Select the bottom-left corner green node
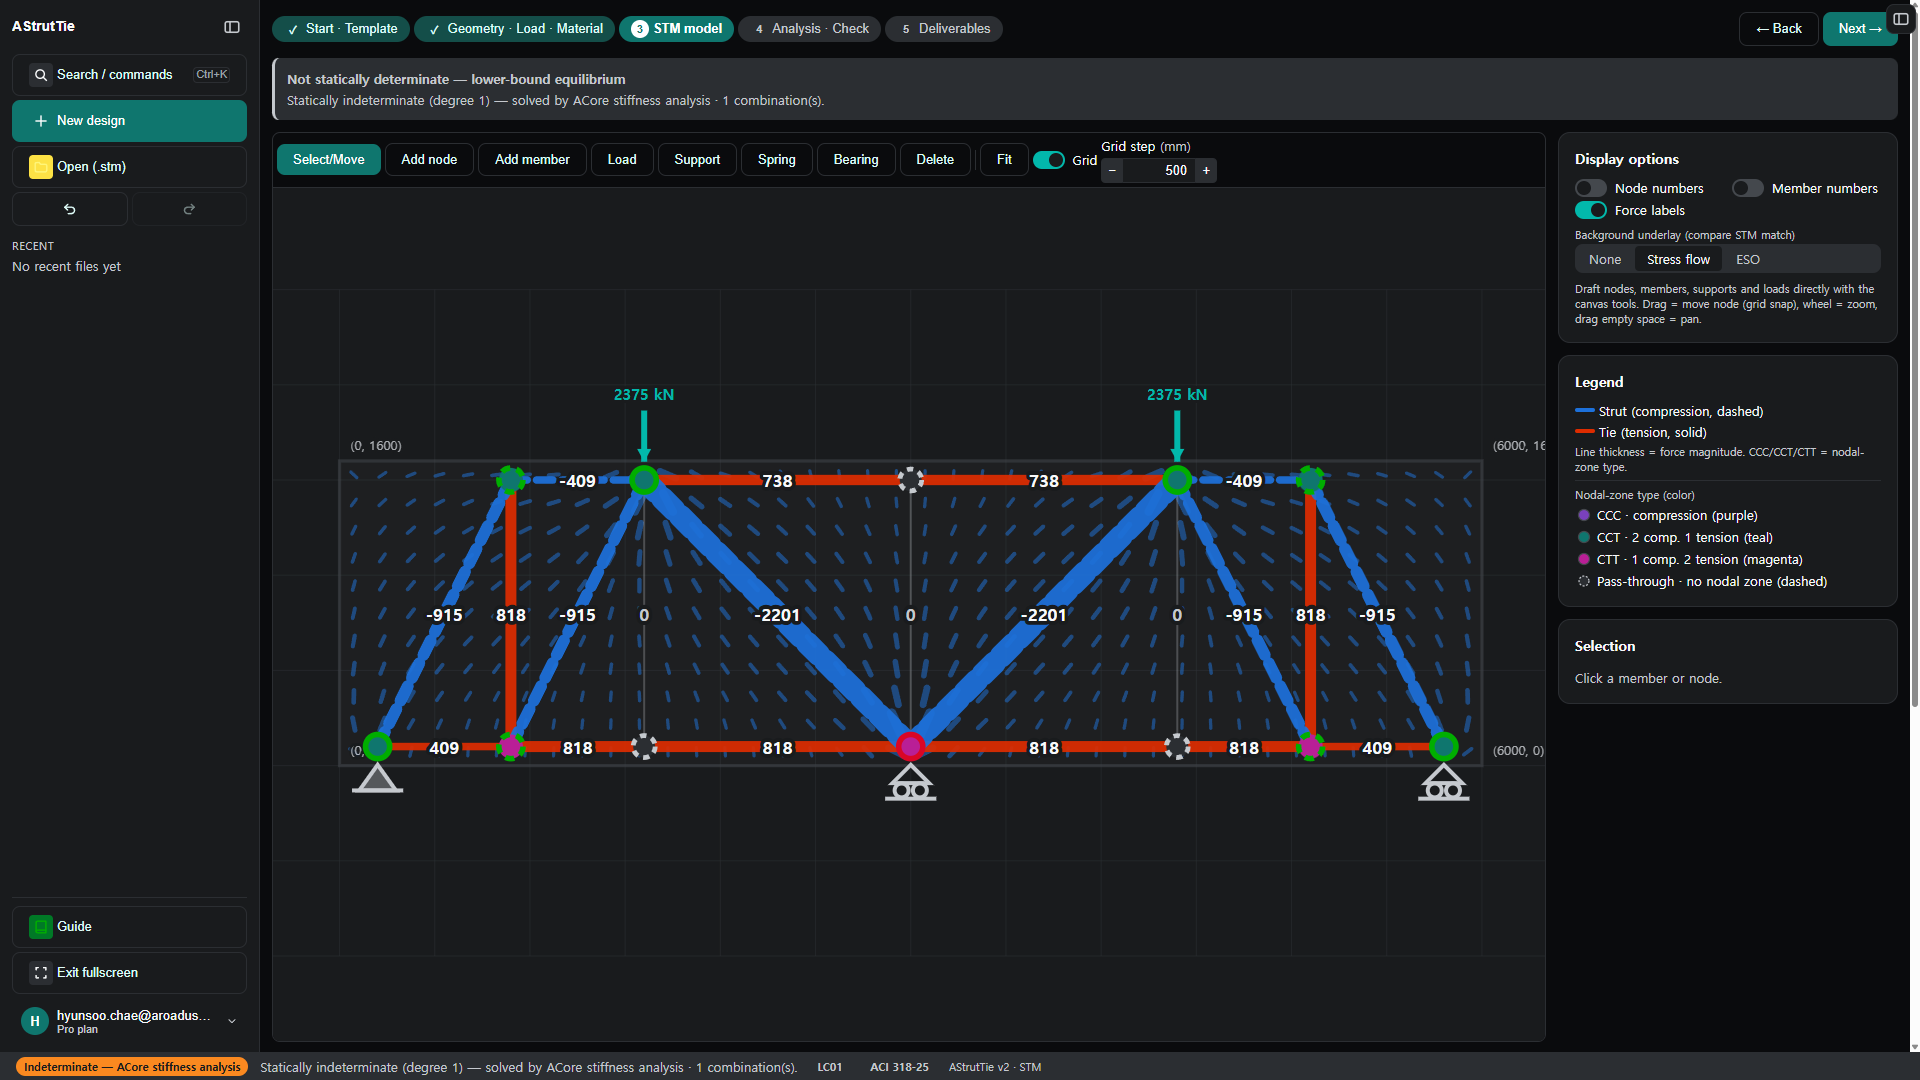 (377, 746)
